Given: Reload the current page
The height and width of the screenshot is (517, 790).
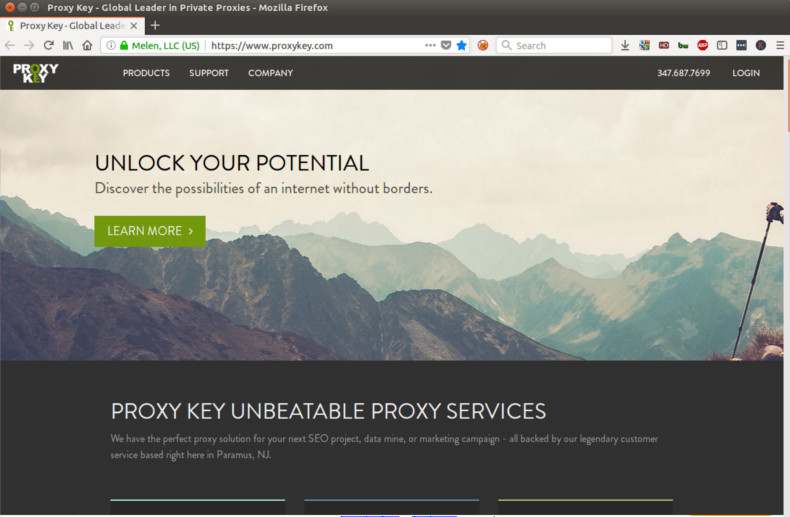Looking at the screenshot, I should click(x=48, y=45).
